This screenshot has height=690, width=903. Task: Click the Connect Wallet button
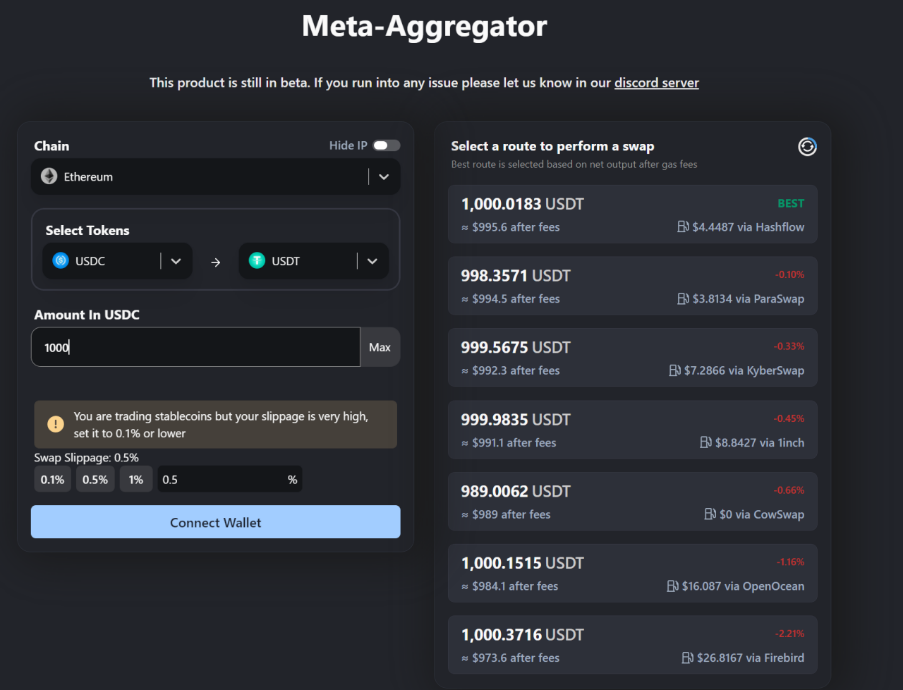[215, 522]
